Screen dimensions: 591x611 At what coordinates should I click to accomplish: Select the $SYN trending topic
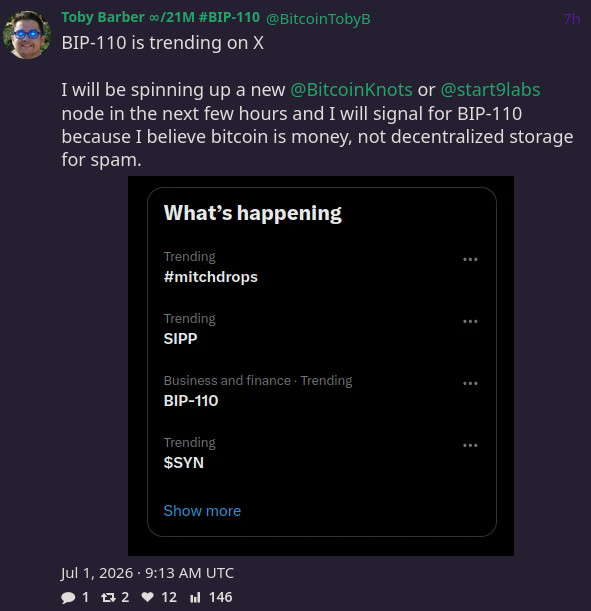click(x=183, y=463)
